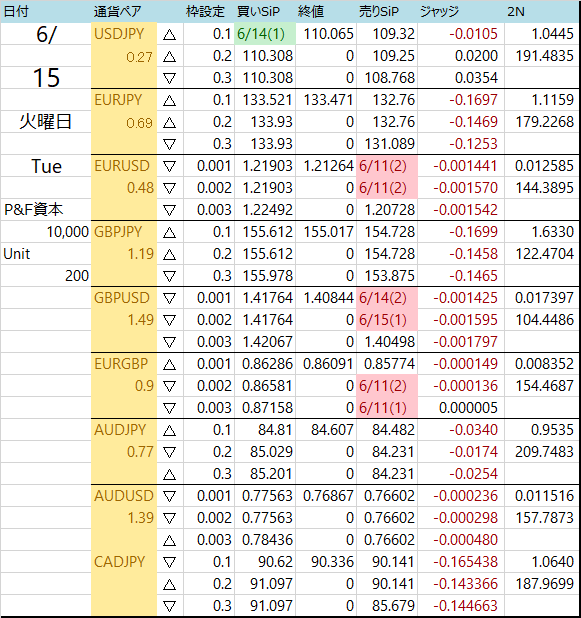Click the down triangle in AUDJPY 0.2 row
581x618 pixels.
(169, 452)
